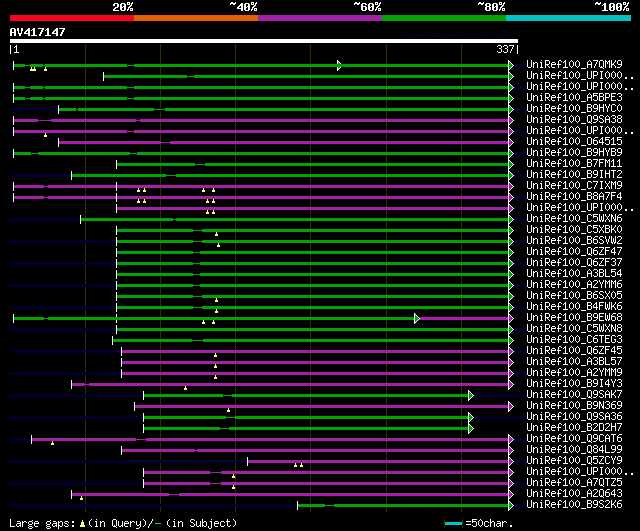
Task: Click the purple Q5ZCY9 alignment bar
Action: pos(378,462)
